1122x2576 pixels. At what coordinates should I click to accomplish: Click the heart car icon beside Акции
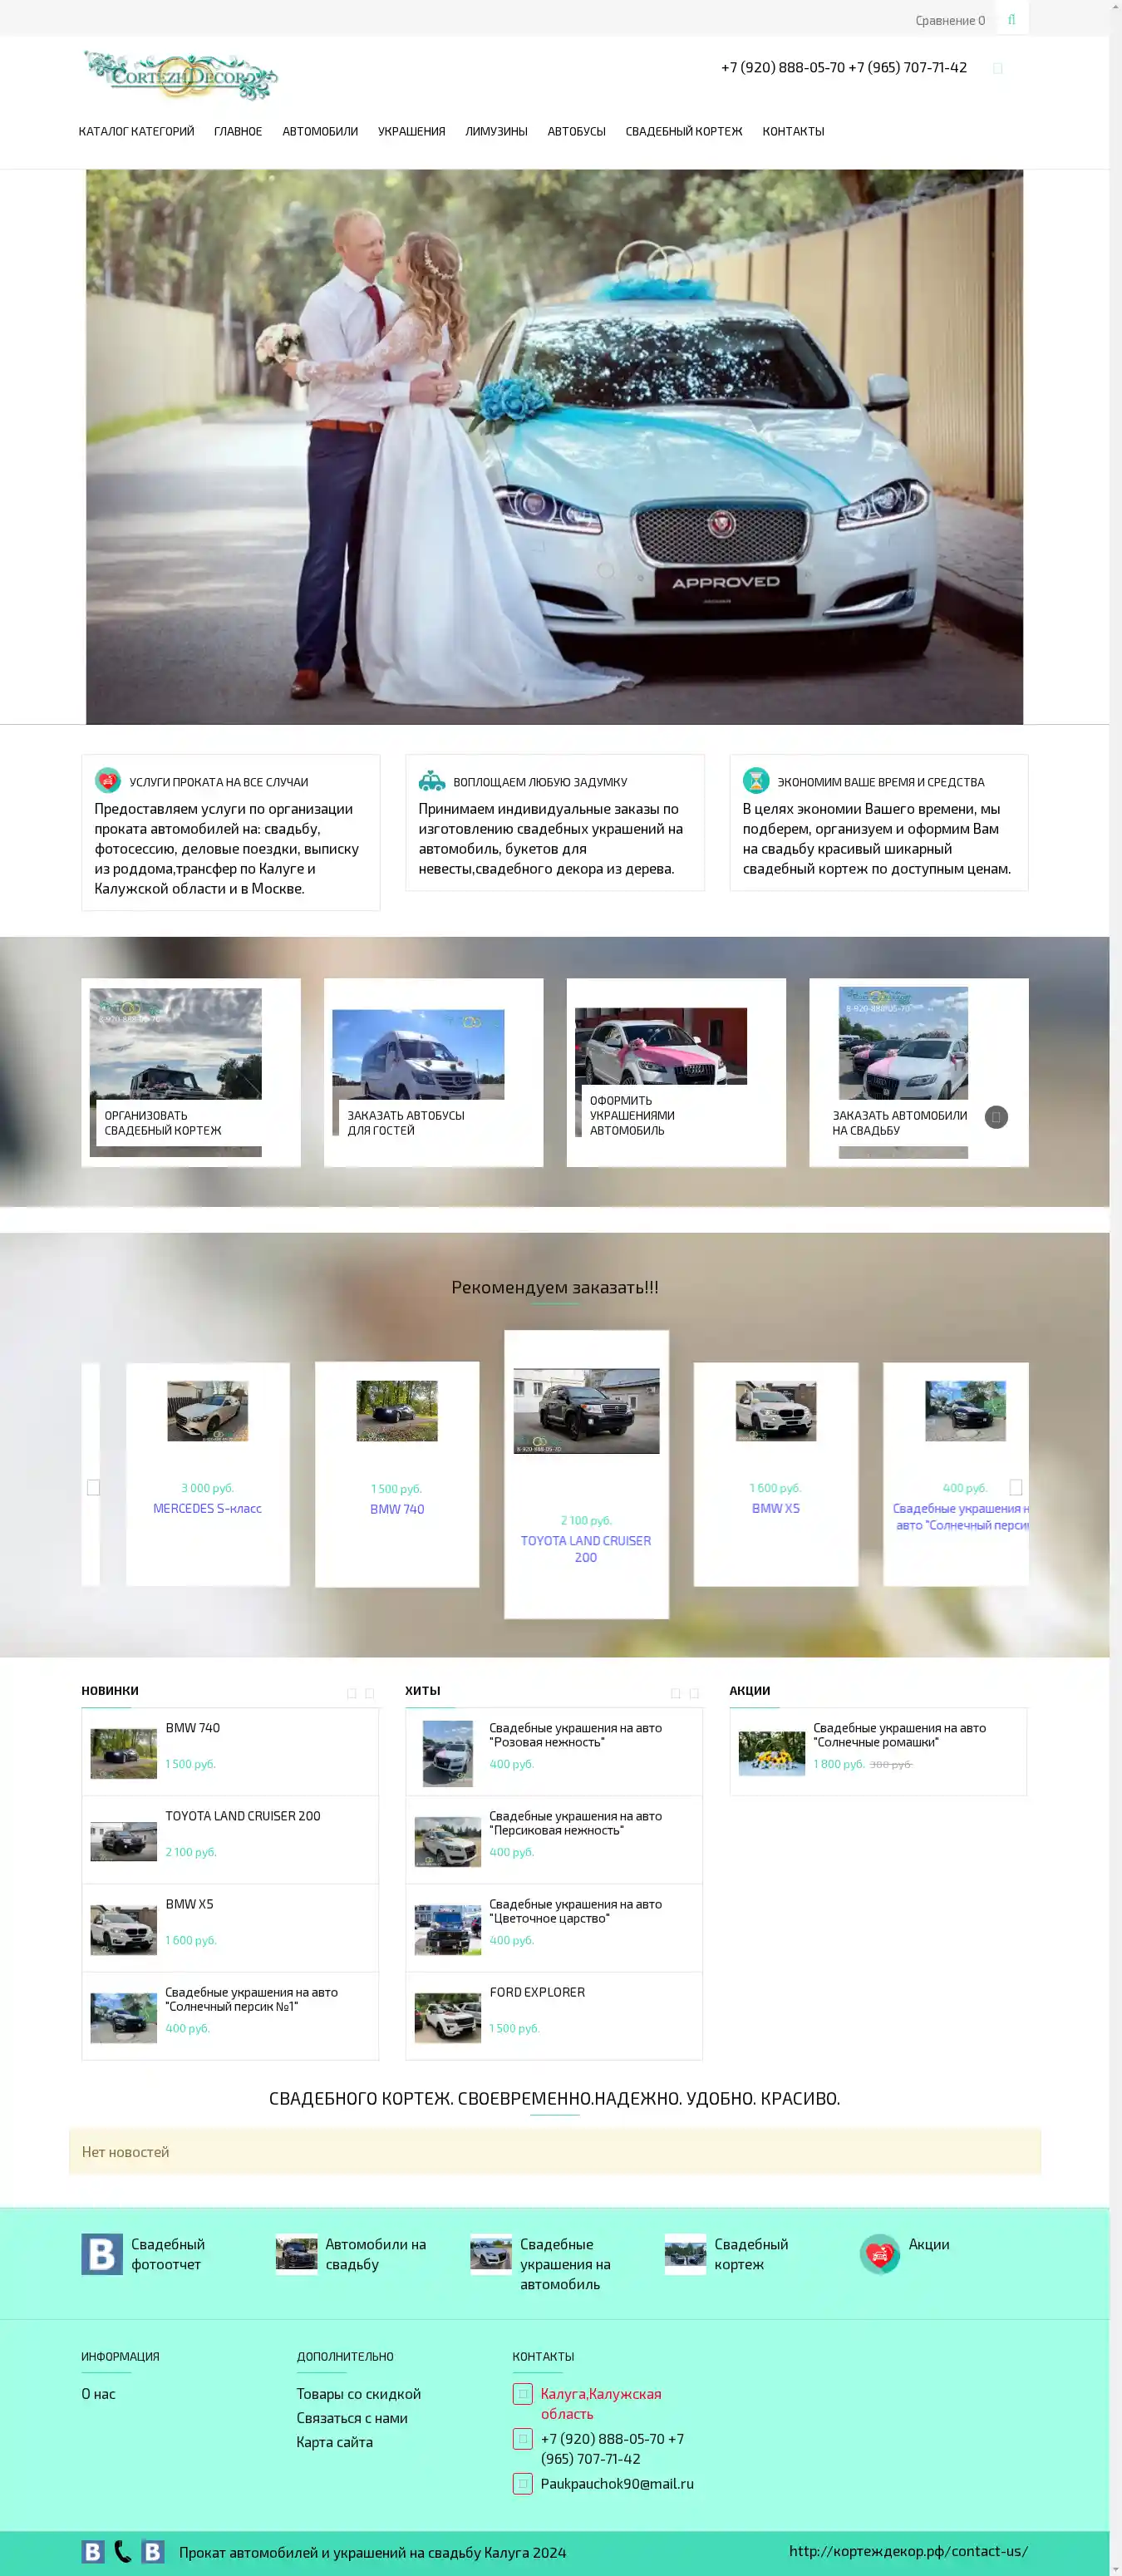coord(879,2253)
